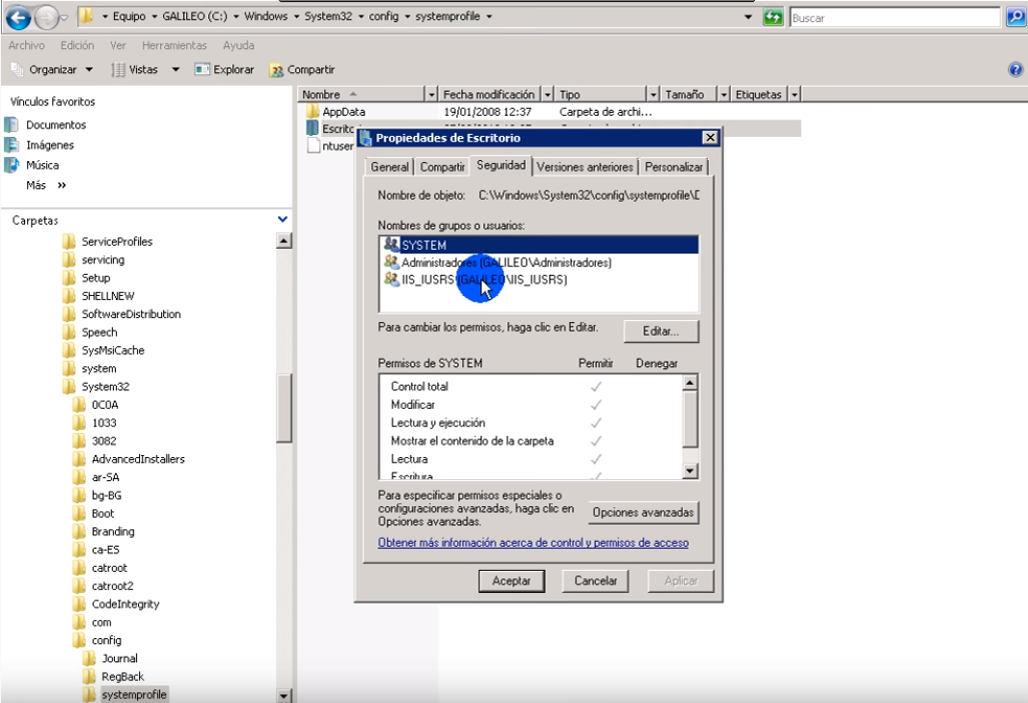Click the Back navigation arrow button
This screenshot has height=703, width=1028.
(x=18, y=18)
